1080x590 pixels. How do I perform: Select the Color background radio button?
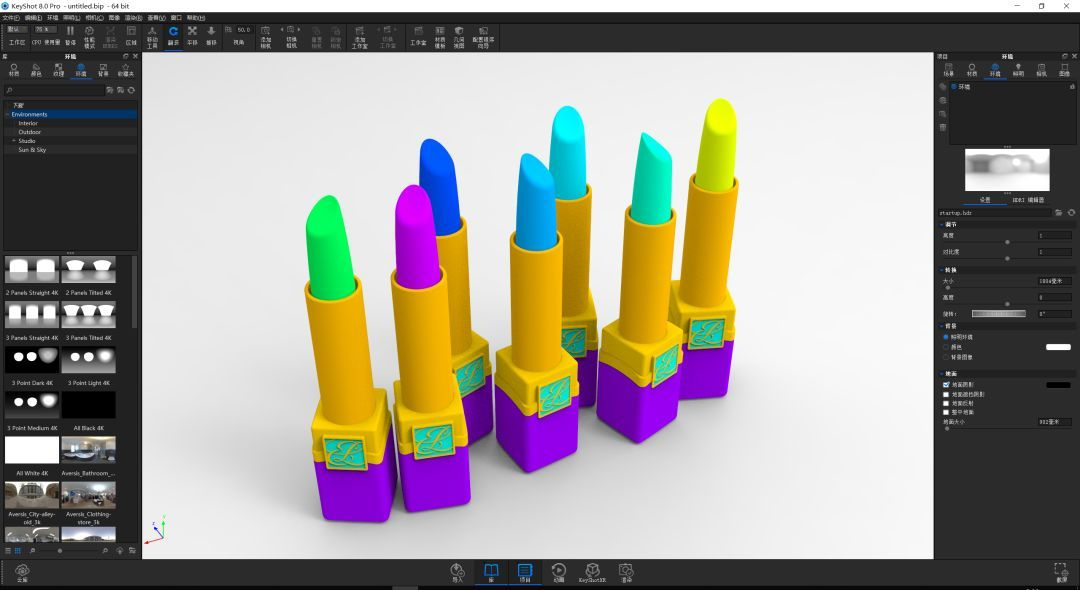[947, 347]
